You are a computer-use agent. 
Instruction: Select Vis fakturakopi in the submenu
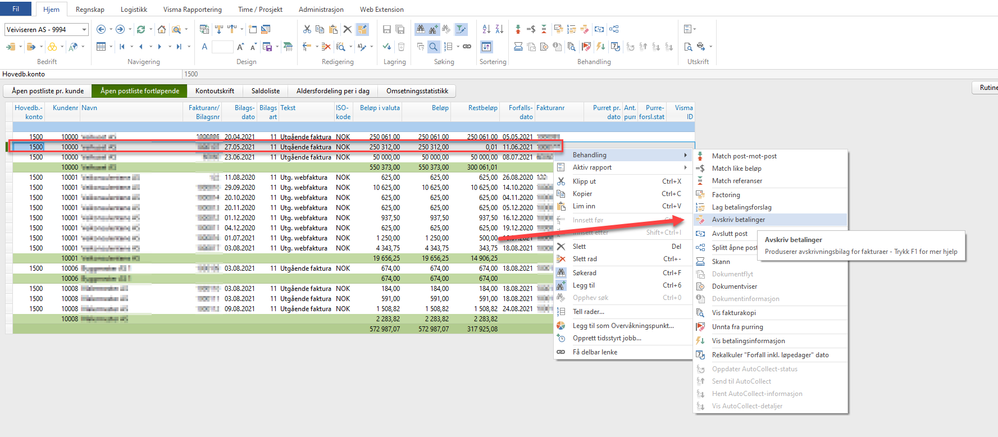(x=770, y=312)
